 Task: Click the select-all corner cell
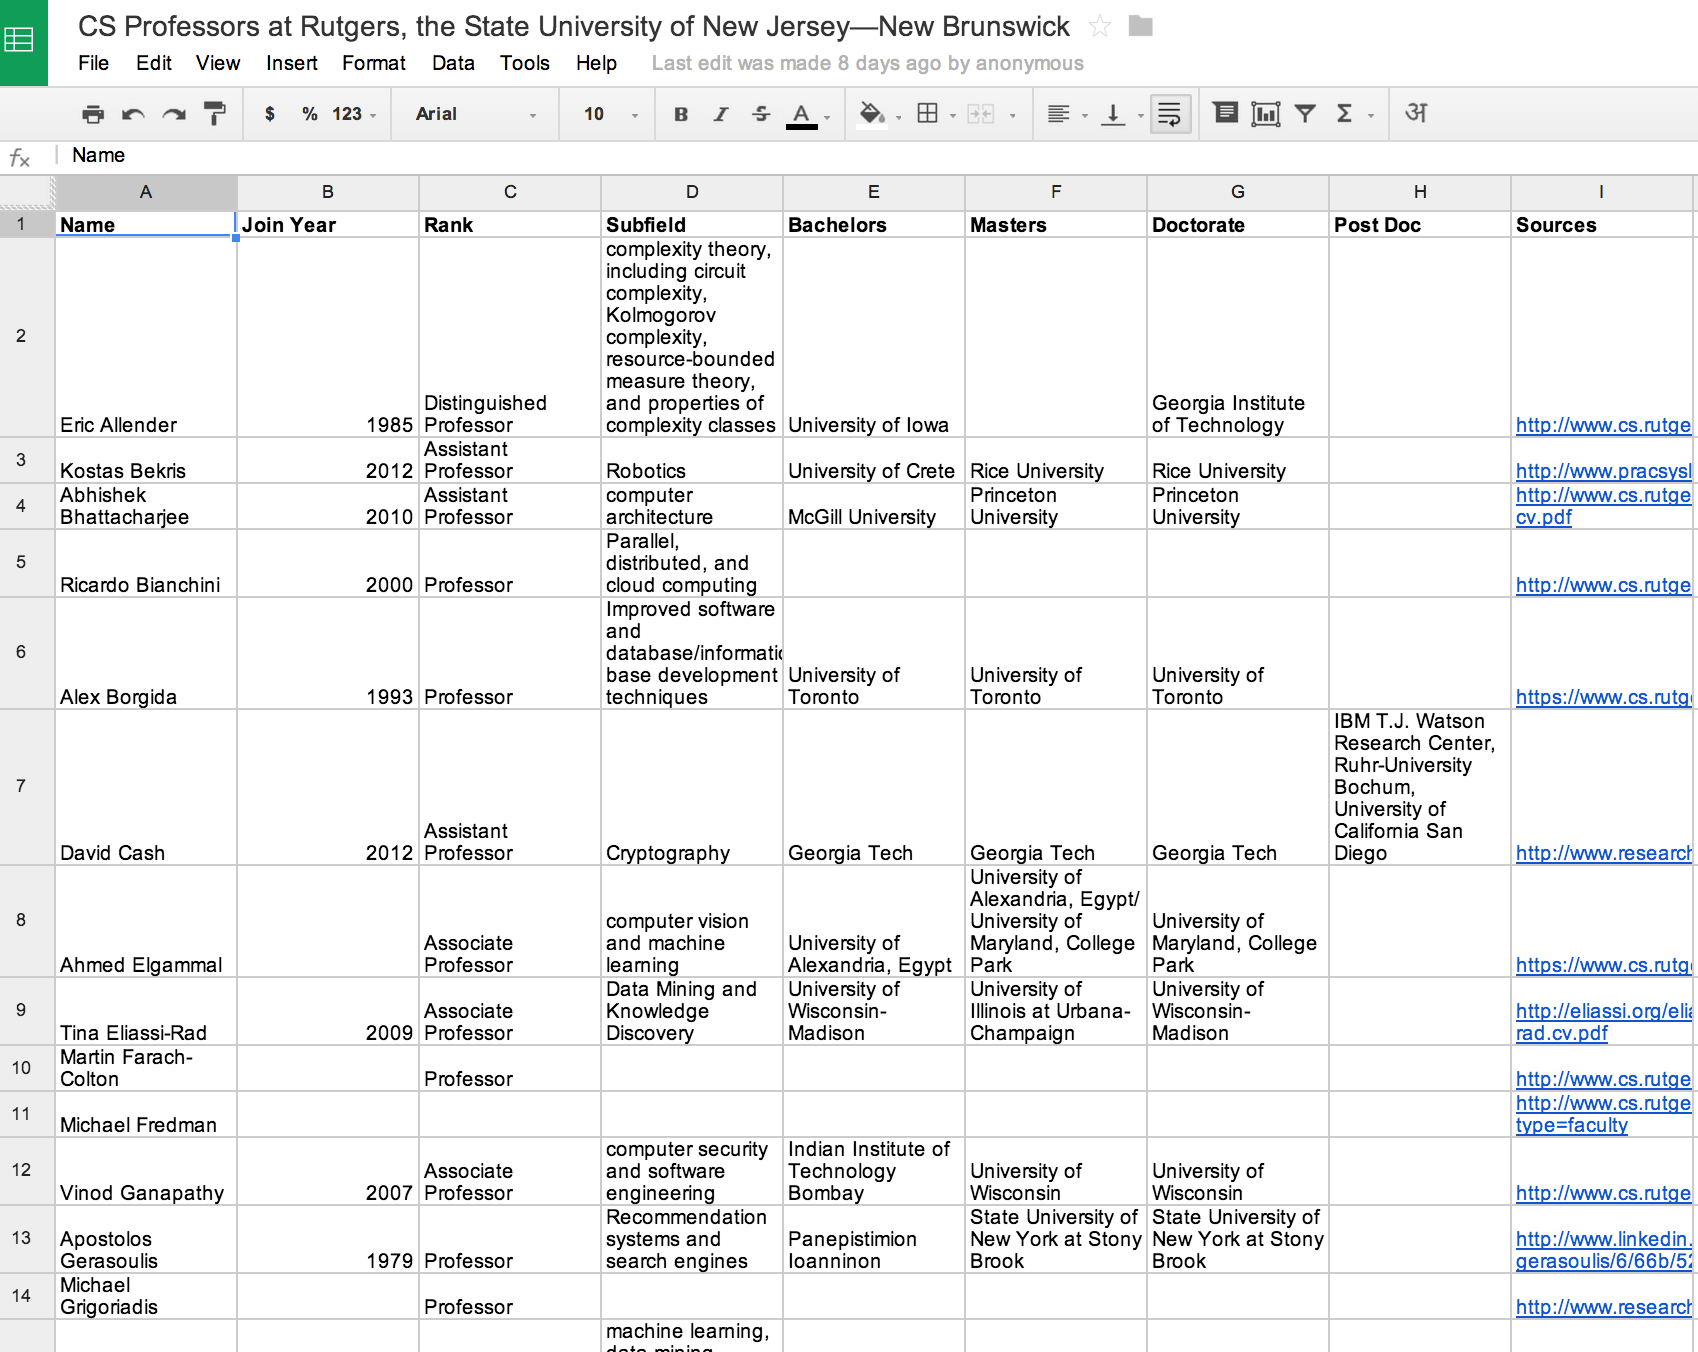pyautogui.click(x=27, y=192)
